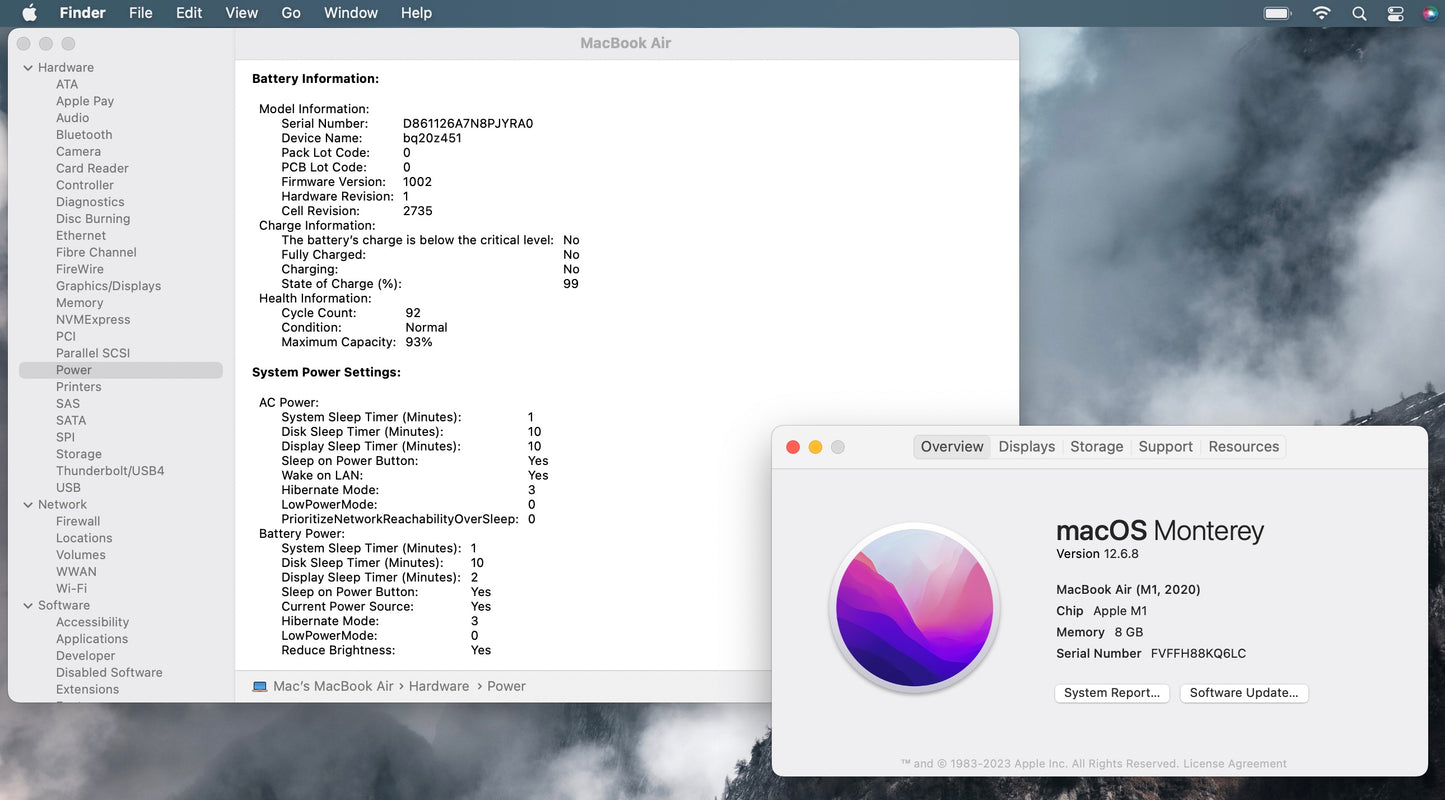The height and width of the screenshot is (800, 1445).
Task: Select Thunderbolt/USB4 in the hardware list
Action: pos(110,471)
